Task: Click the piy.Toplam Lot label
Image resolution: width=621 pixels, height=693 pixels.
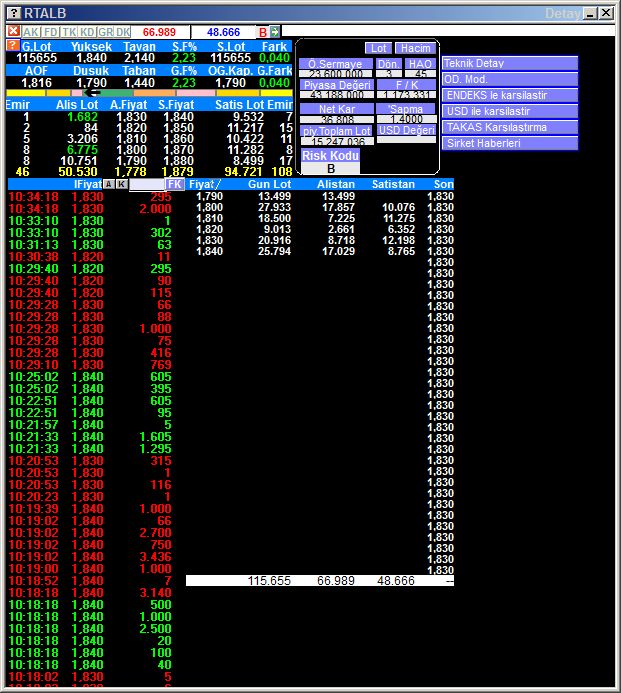Action: click(337, 131)
